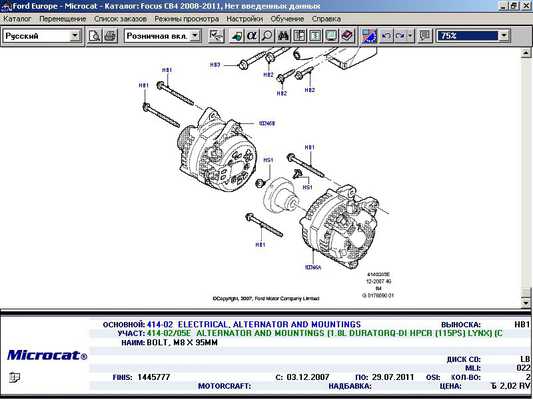Minimize the Microcat window

pyautogui.click(x=503, y=6)
